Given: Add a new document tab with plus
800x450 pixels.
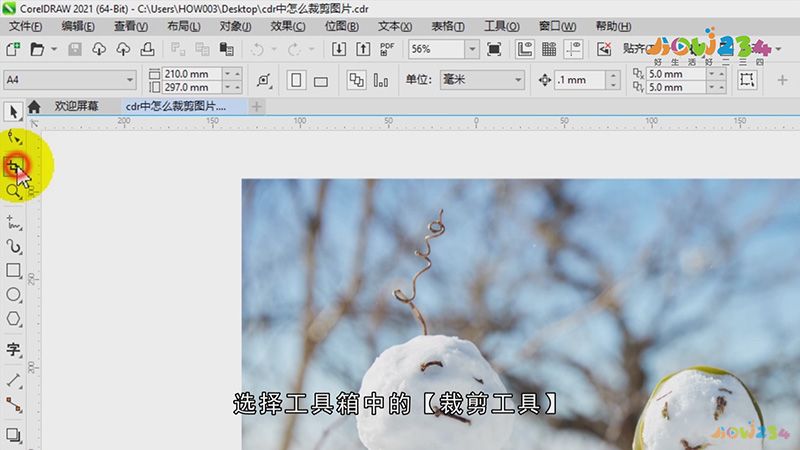Looking at the screenshot, I should (257, 106).
